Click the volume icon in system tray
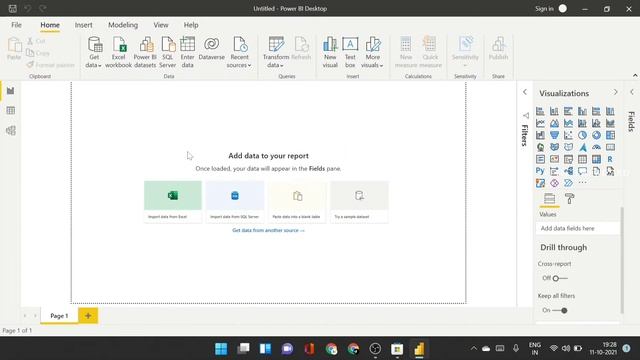640x360 pixels. tap(565, 349)
